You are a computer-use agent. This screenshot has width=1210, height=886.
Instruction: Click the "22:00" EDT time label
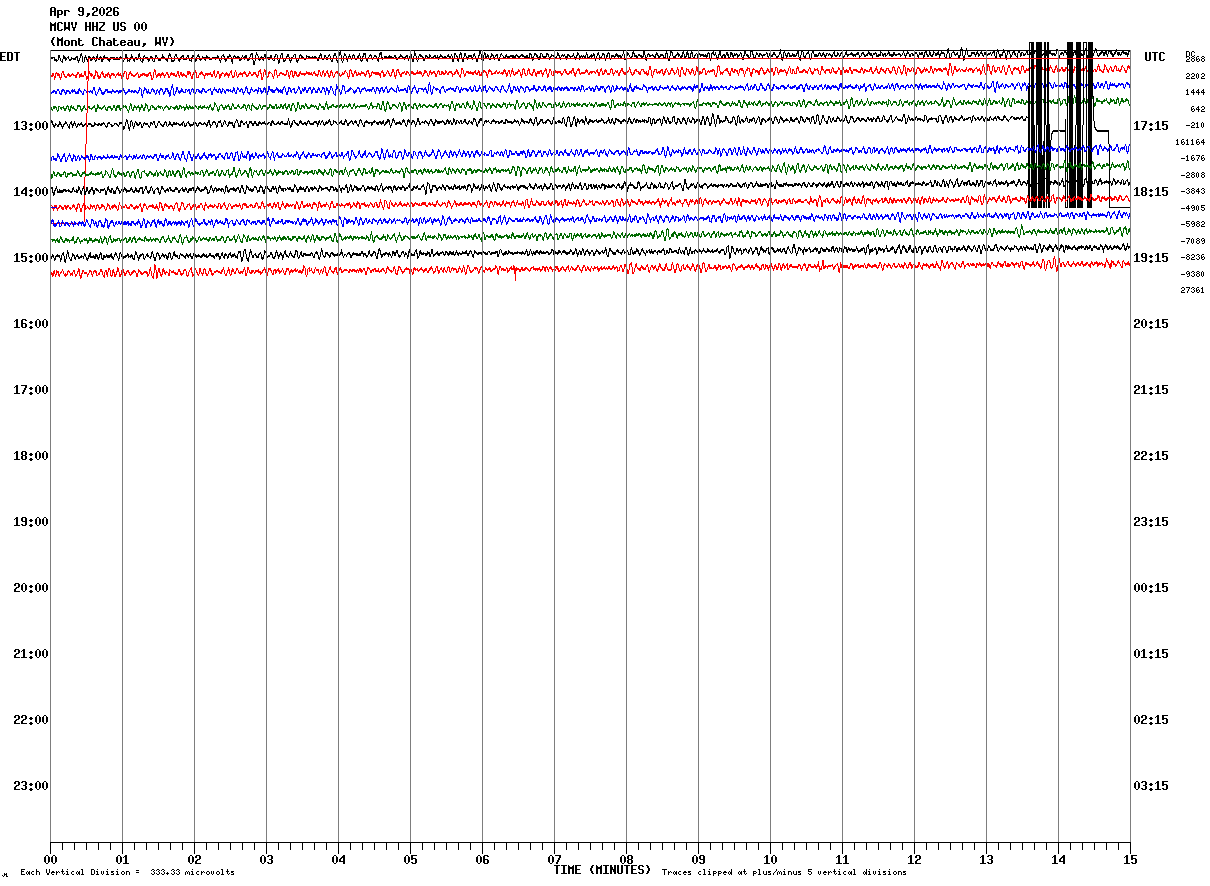coord(31,720)
